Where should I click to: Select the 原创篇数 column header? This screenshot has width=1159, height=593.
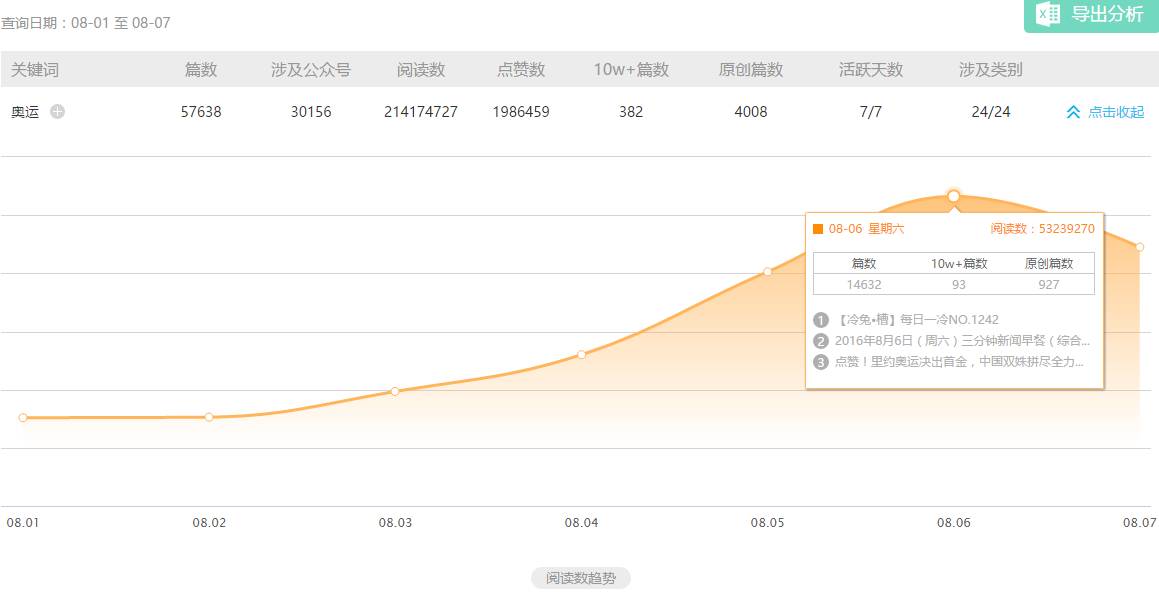(x=751, y=70)
